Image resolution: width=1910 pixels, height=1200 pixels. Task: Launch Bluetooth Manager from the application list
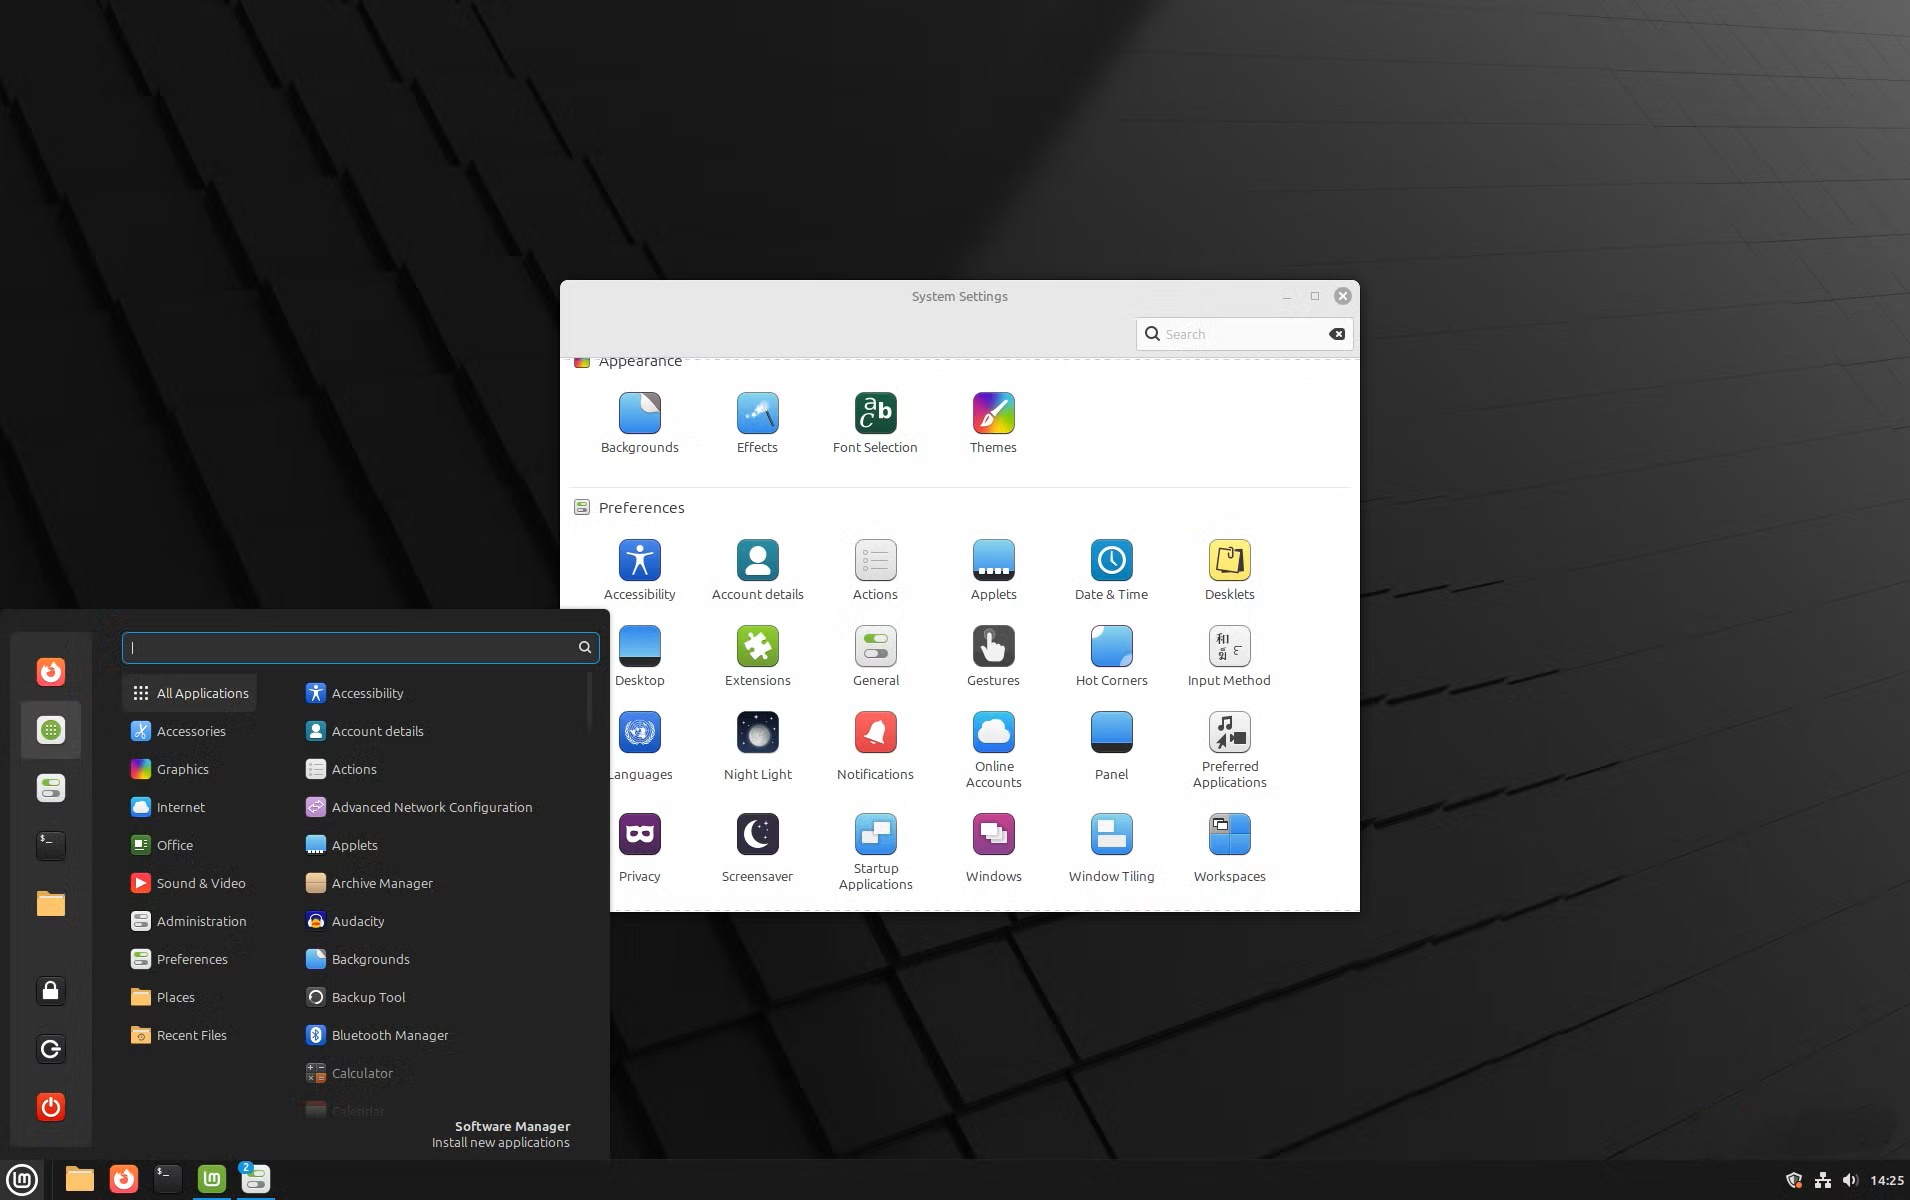tap(390, 1034)
